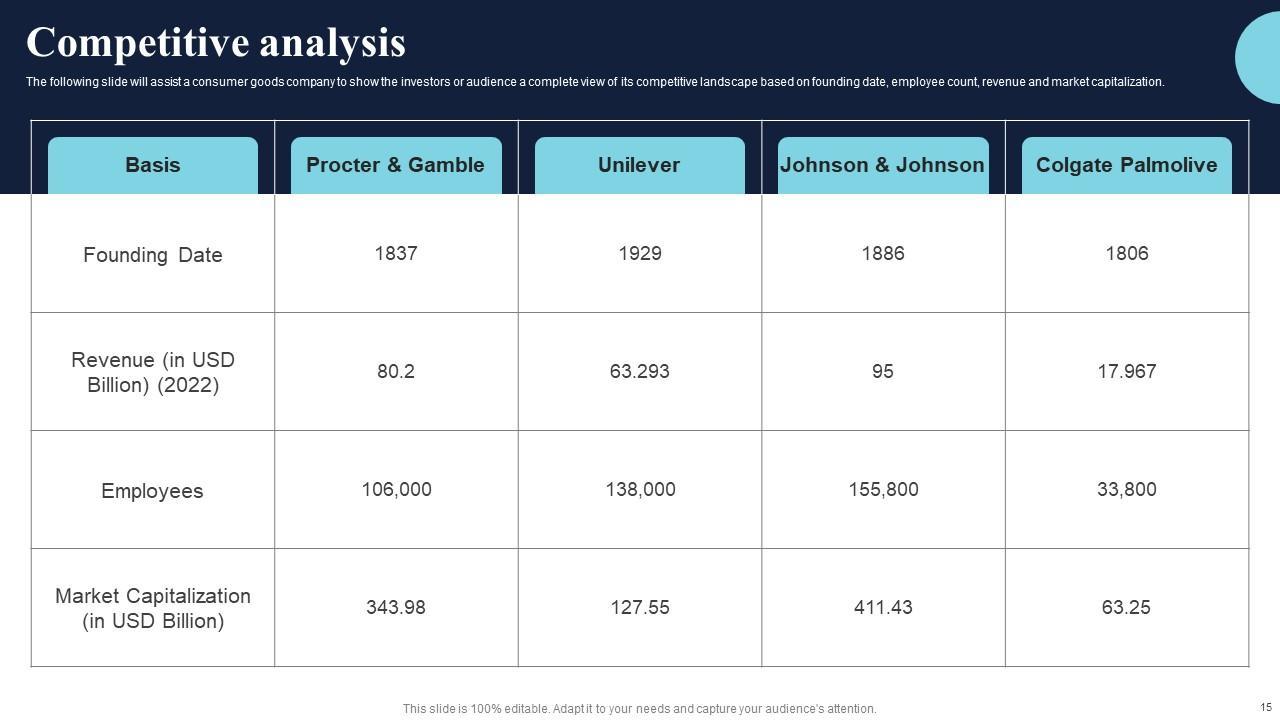Select Procter & Gamble founding year 1837
Image resolution: width=1280 pixels, height=720 pixels.
coord(396,253)
